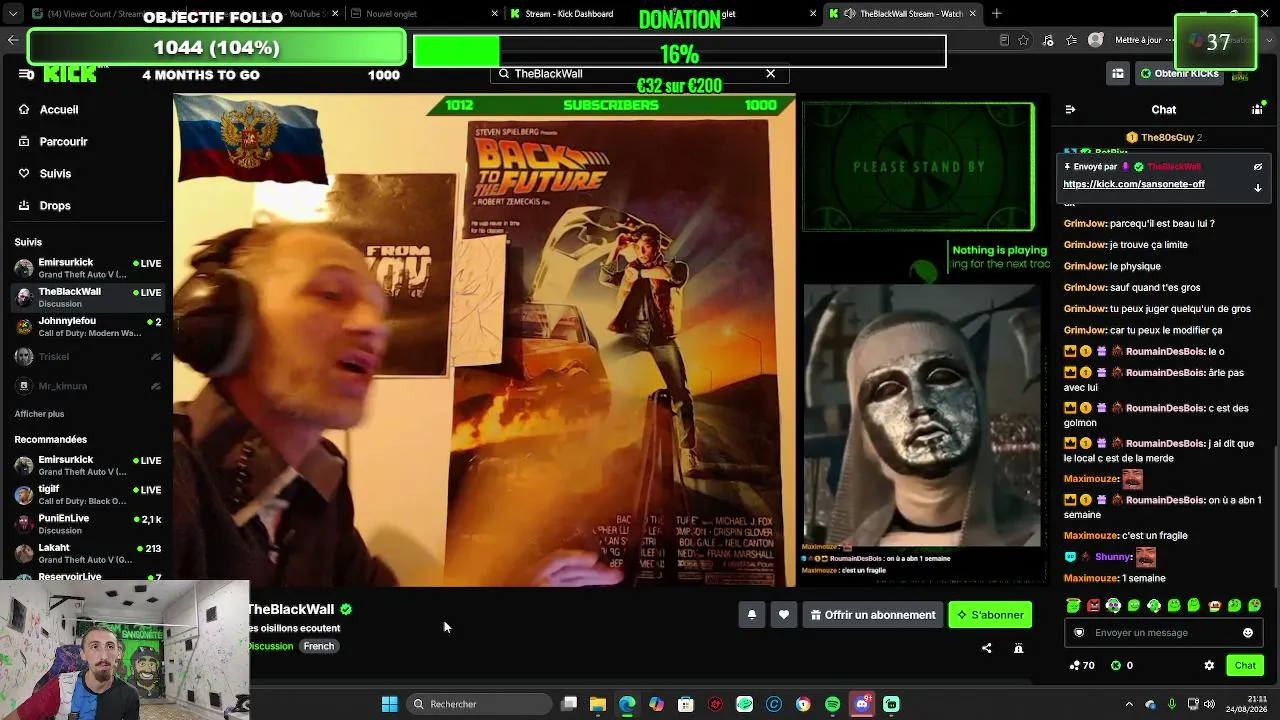Bookmark page with star icon

1023,40
